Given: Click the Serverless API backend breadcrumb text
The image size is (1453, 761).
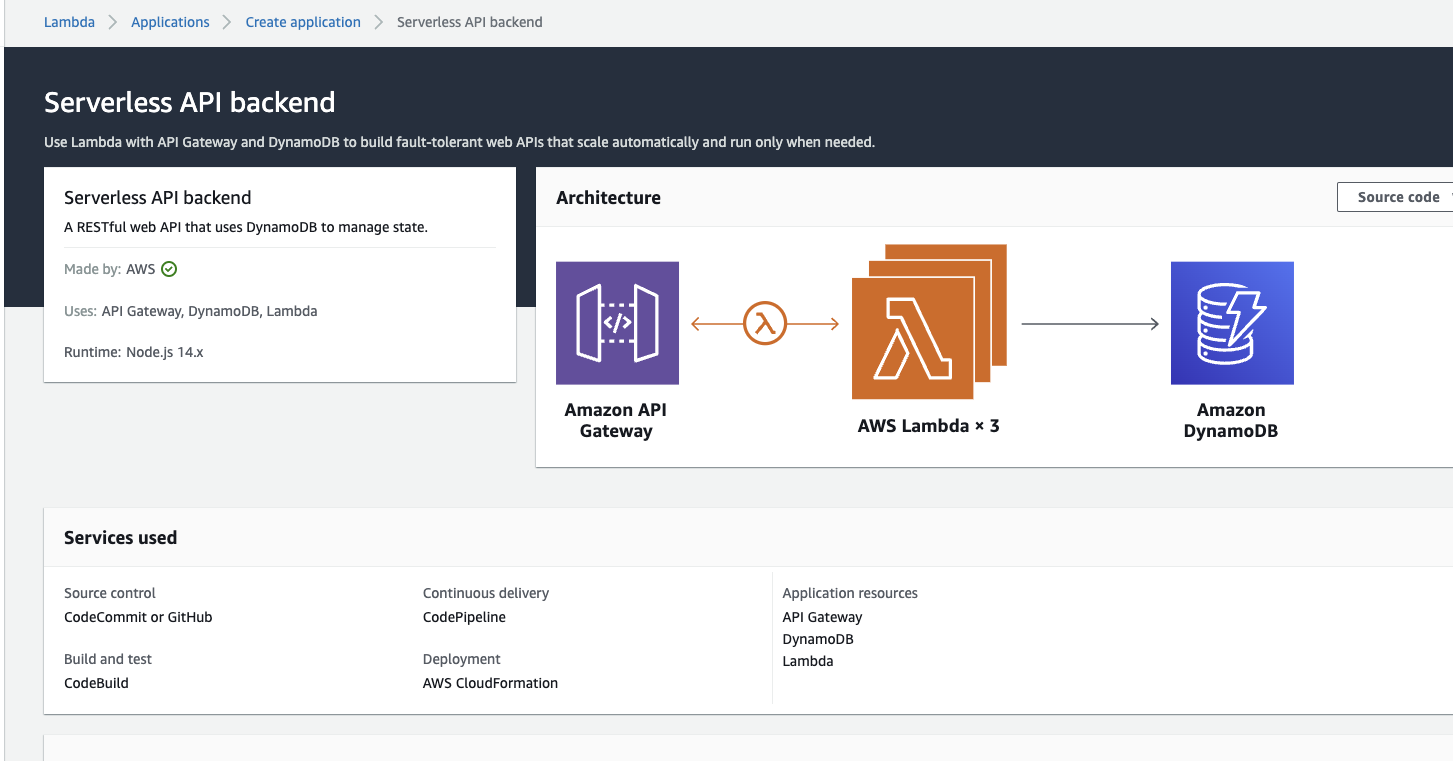Looking at the screenshot, I should [x=470, y=22].
